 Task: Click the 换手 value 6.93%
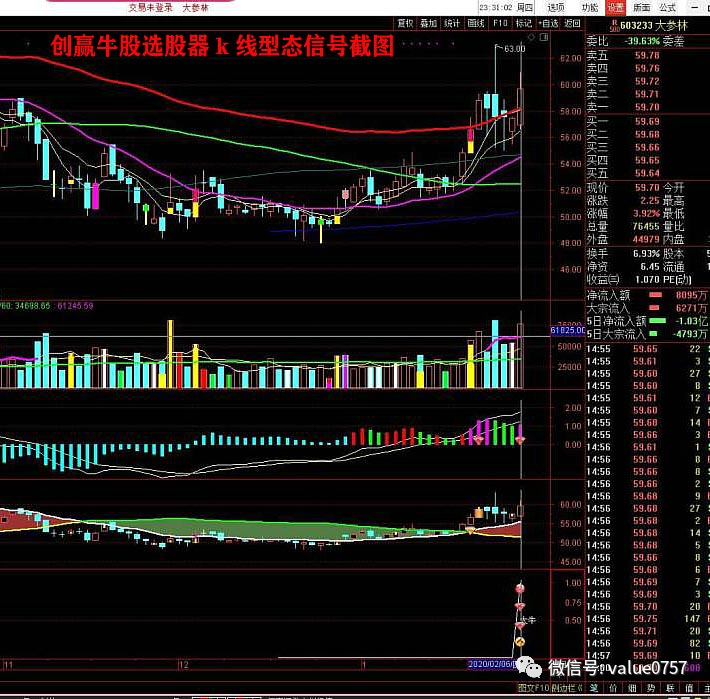646,254
